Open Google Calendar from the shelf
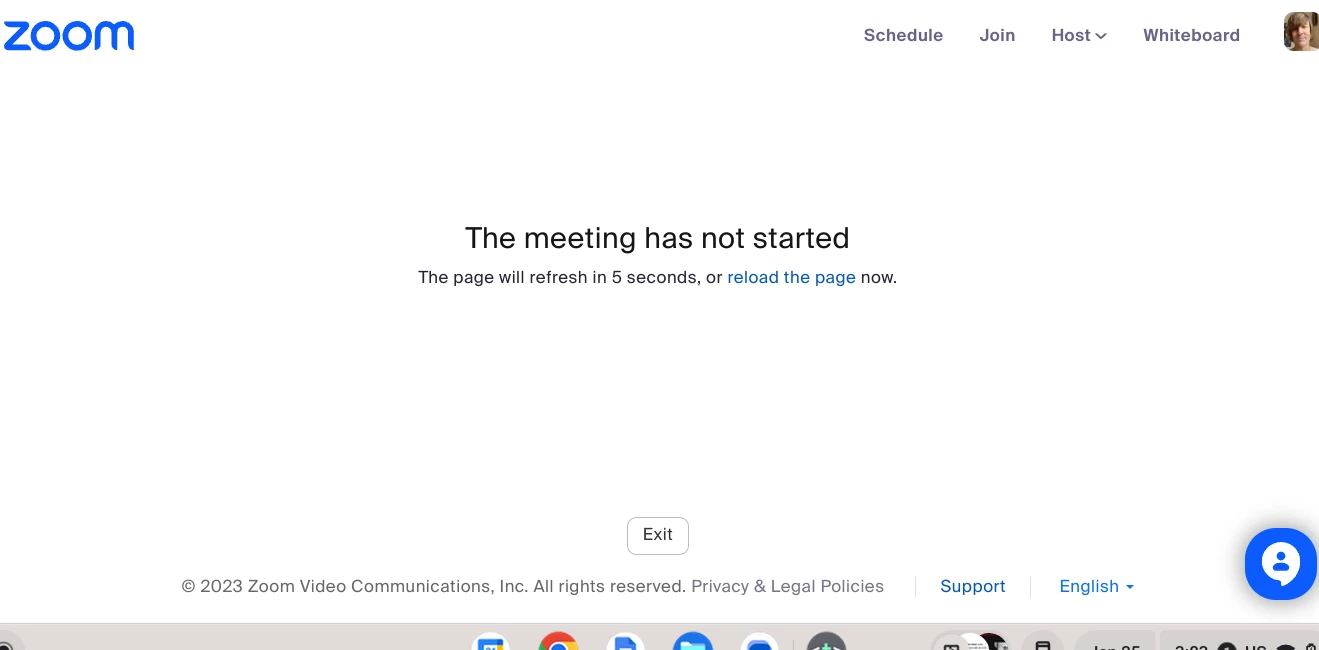Viewport: 1319px width, 650px height. pos(491,642)
